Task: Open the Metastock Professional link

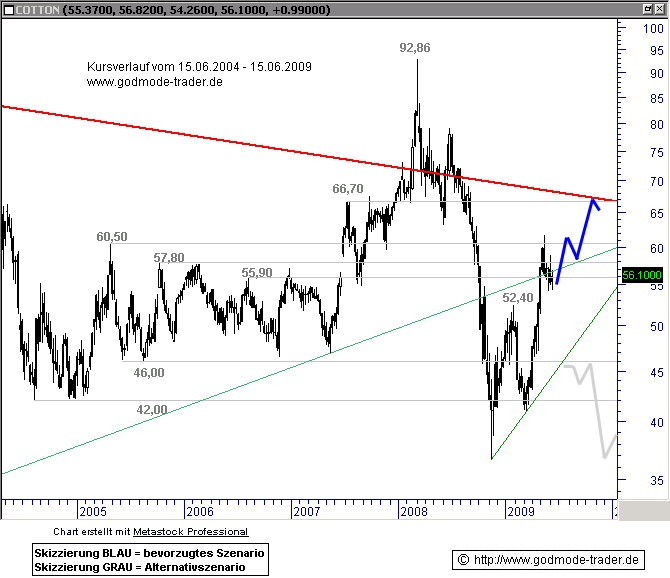Action: click(x=191, y=531)
